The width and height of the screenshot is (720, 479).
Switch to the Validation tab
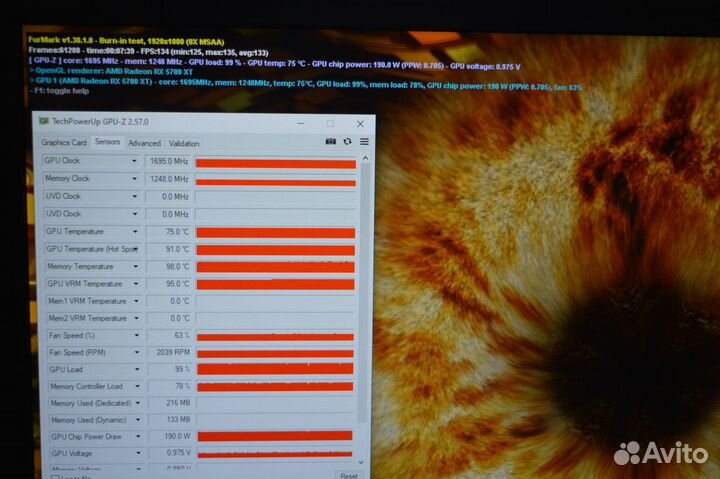click(x=184, y=143)
